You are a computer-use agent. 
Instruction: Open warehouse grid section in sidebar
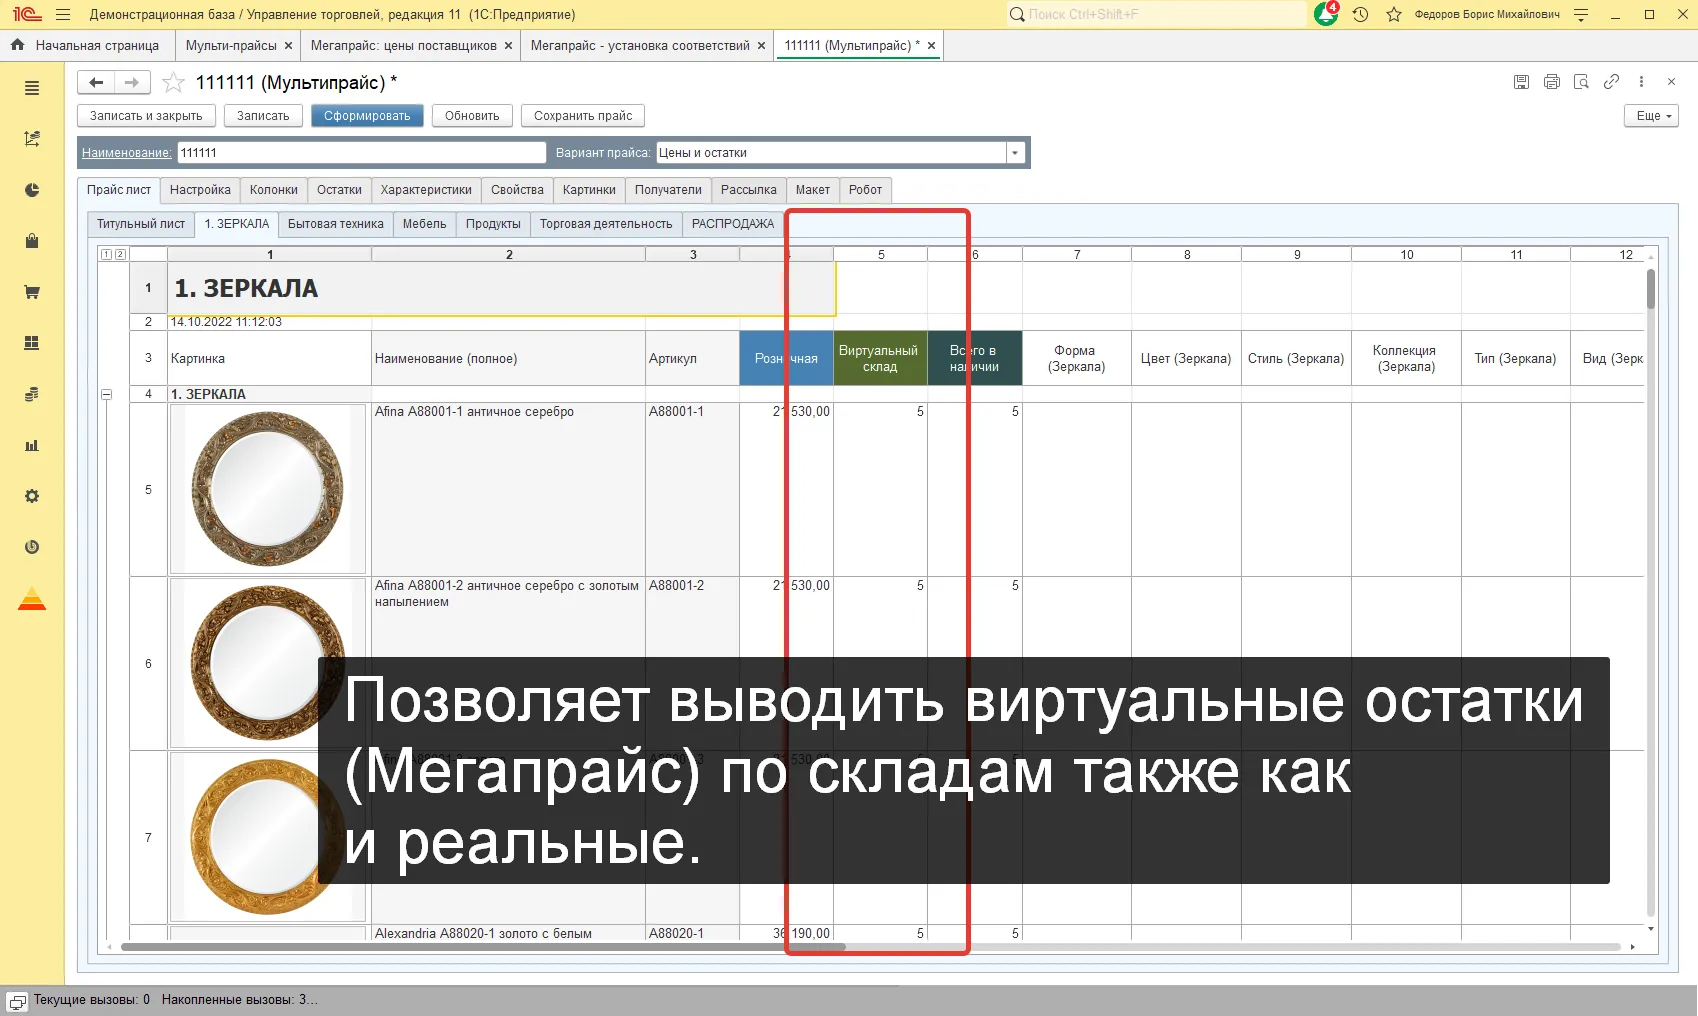(x=32, y=343)
